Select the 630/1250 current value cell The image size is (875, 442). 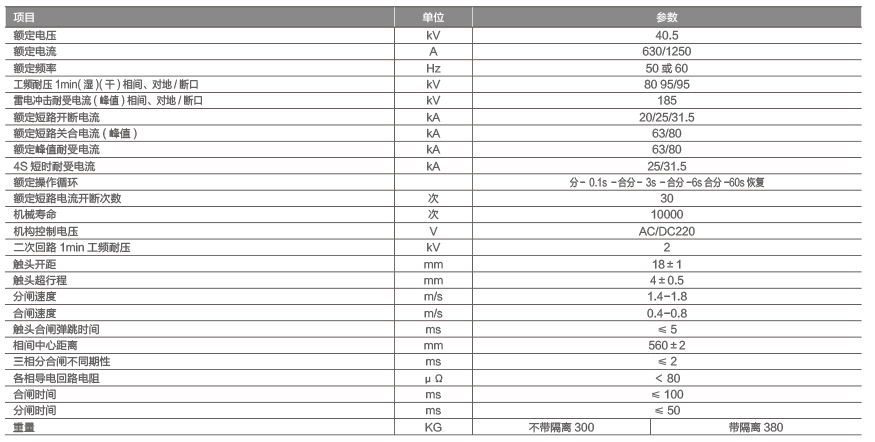pyautogui.click(x=665, y=51)
